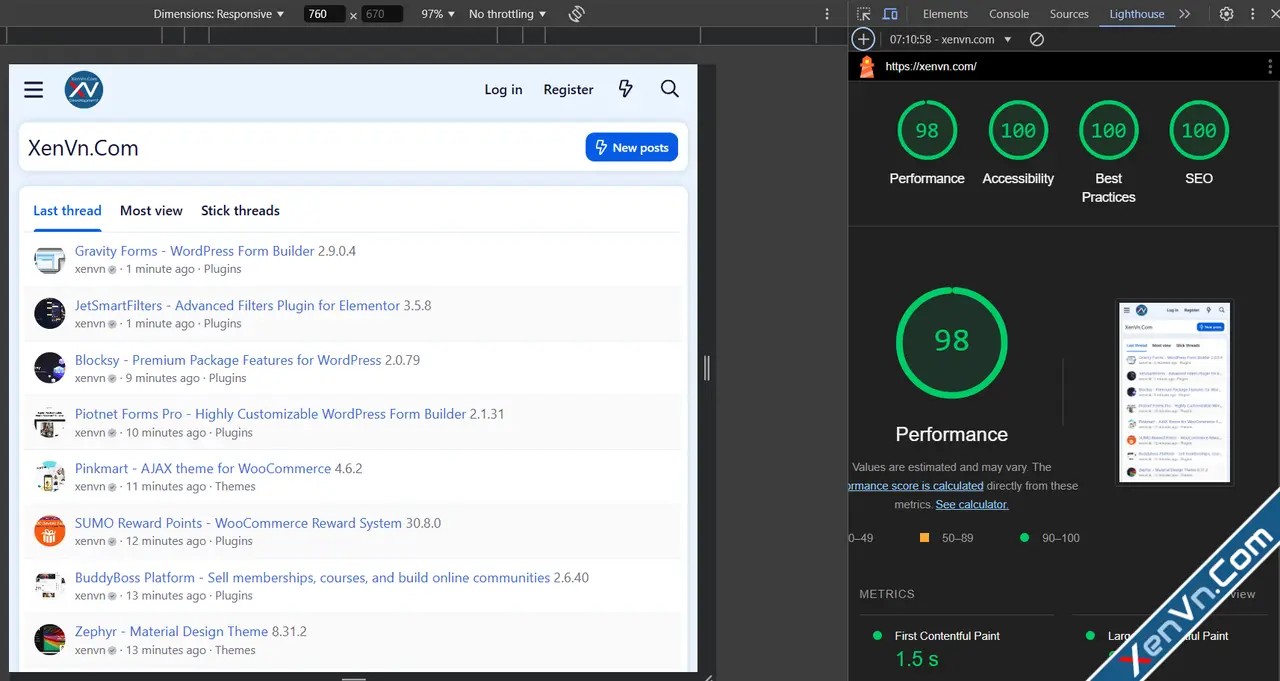Open the 97% zoom level dropdown
This screenshot has width=1280, height=681.
(437, 14)
